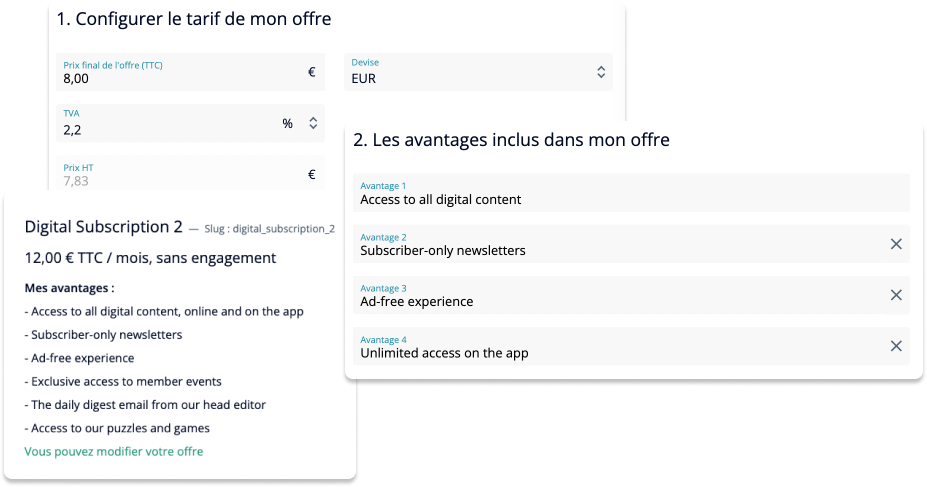Screen dimensions: 927x487
Task: Click the Les avantages inclus section heading
Action: coord(511,140)
